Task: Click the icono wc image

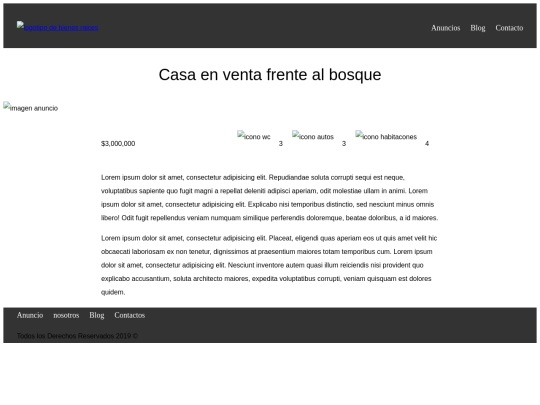Action: (254, 136)
